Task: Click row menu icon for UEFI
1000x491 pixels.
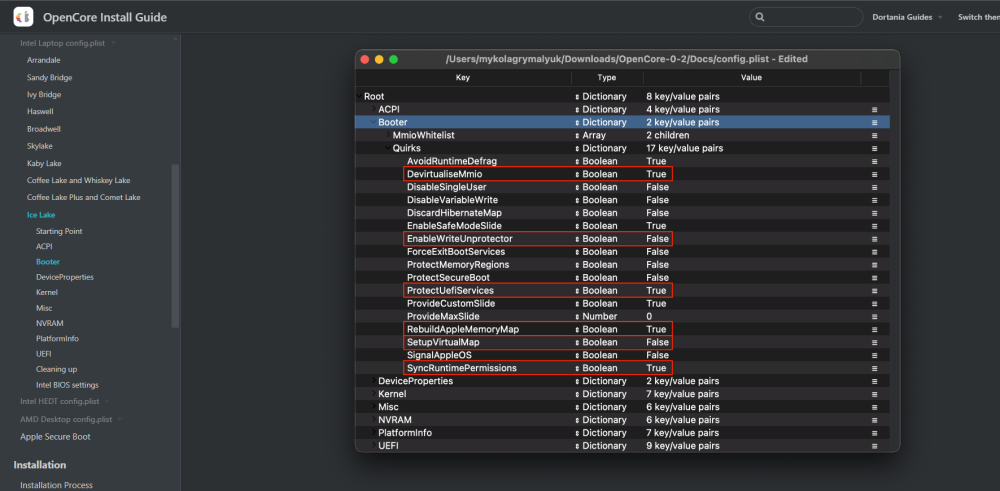Action: pyautogui.click(x=874, y=446)
